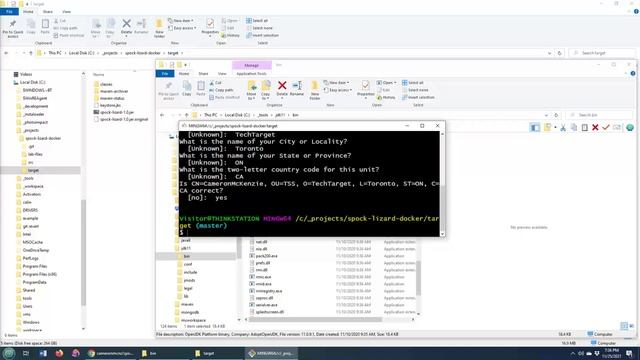
Task: Toggle preview pane icon in bin window toolbar
Action: click(535, 128)
